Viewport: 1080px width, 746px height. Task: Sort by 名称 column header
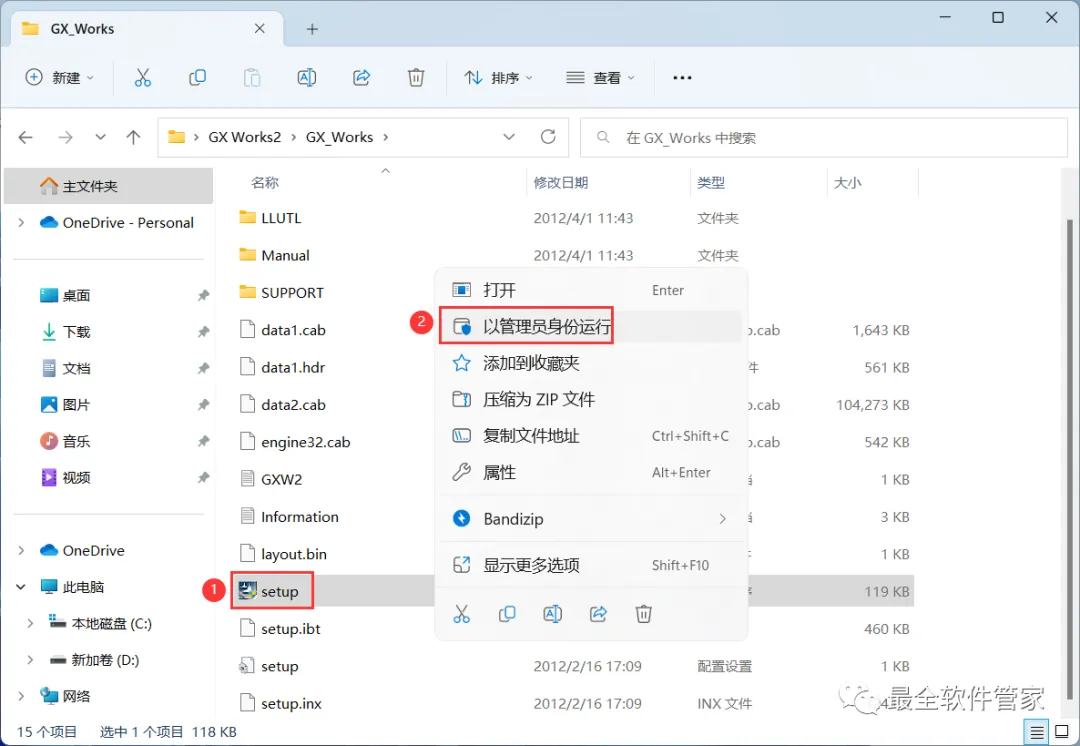tap(264, 183)
